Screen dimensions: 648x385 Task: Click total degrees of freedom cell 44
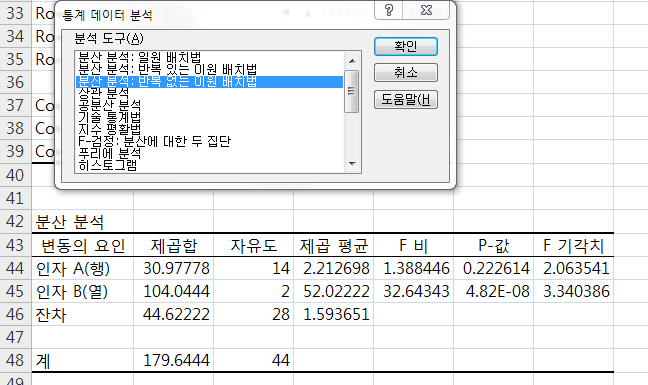[253, 361]
